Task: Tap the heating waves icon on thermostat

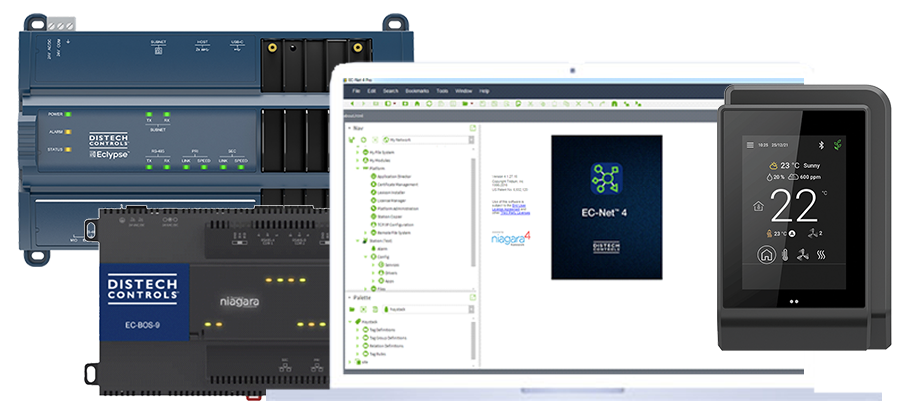Action: 821,255
